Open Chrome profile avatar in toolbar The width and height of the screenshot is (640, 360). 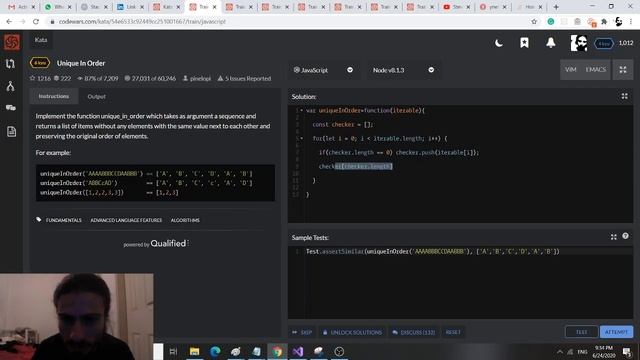click(619, 22)
